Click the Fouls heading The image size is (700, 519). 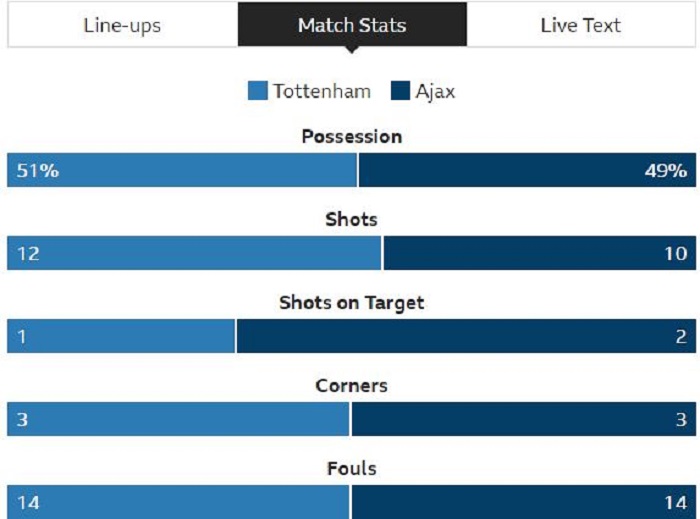point(351,468)
